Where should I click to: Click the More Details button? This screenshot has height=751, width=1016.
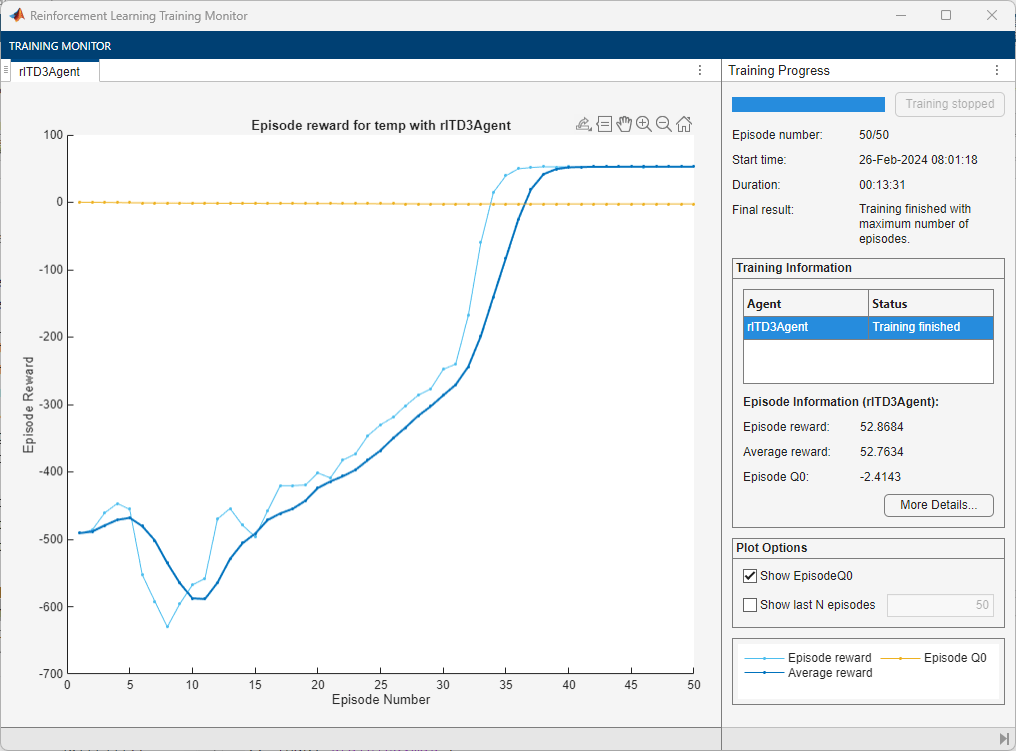pyautogui.click(x=938, y=505)
